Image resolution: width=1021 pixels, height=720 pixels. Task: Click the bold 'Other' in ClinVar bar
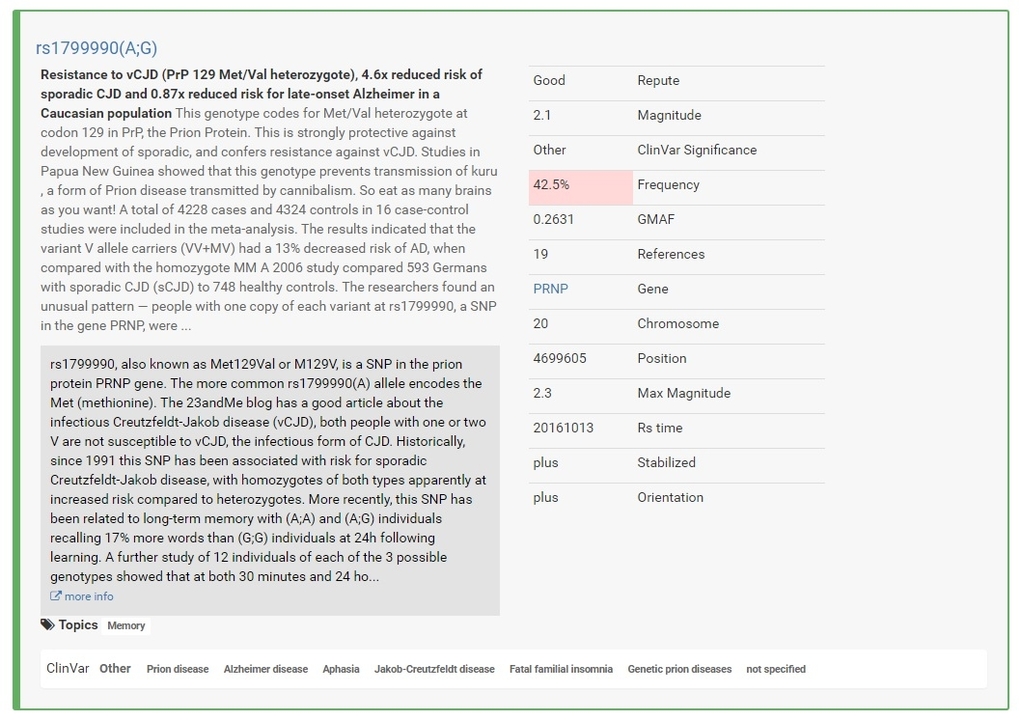(x=115, y=669)
